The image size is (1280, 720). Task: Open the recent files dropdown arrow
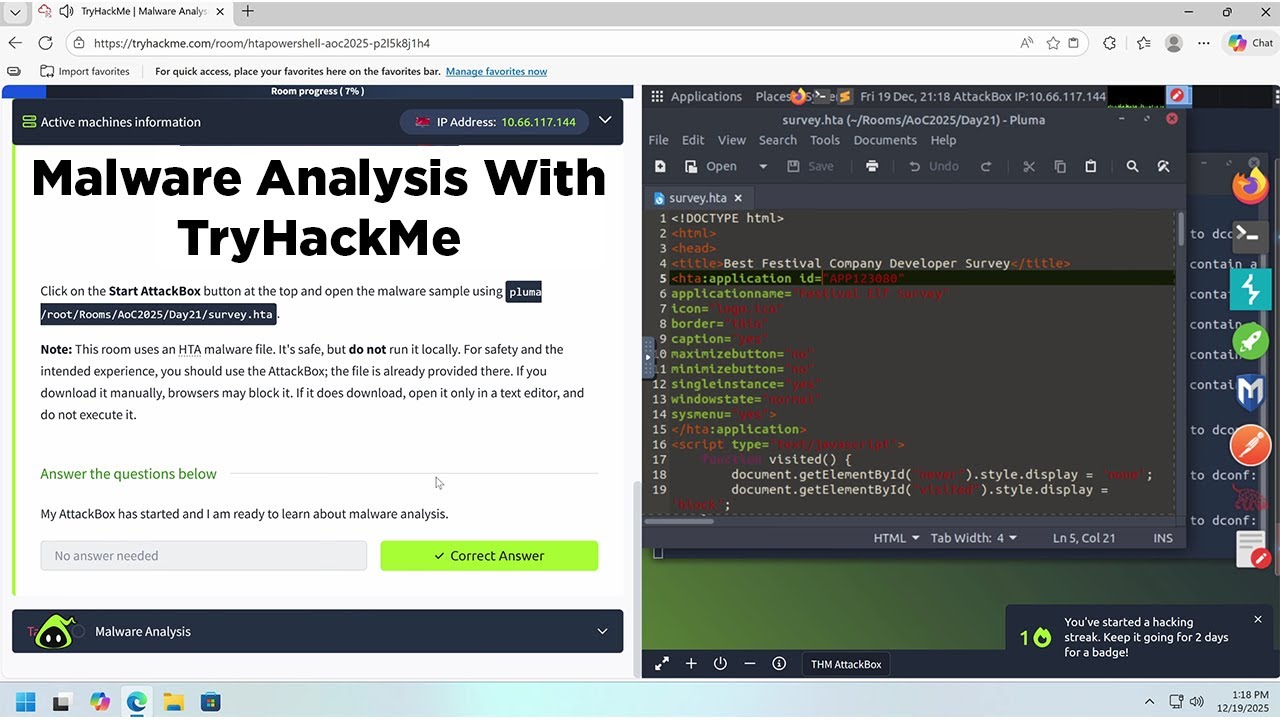(x=763, y=167)
